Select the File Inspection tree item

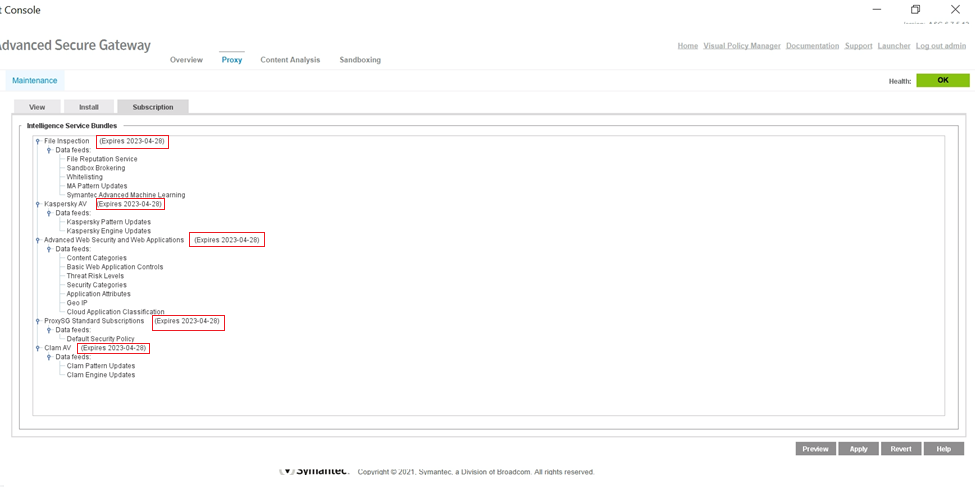point(67,141)
